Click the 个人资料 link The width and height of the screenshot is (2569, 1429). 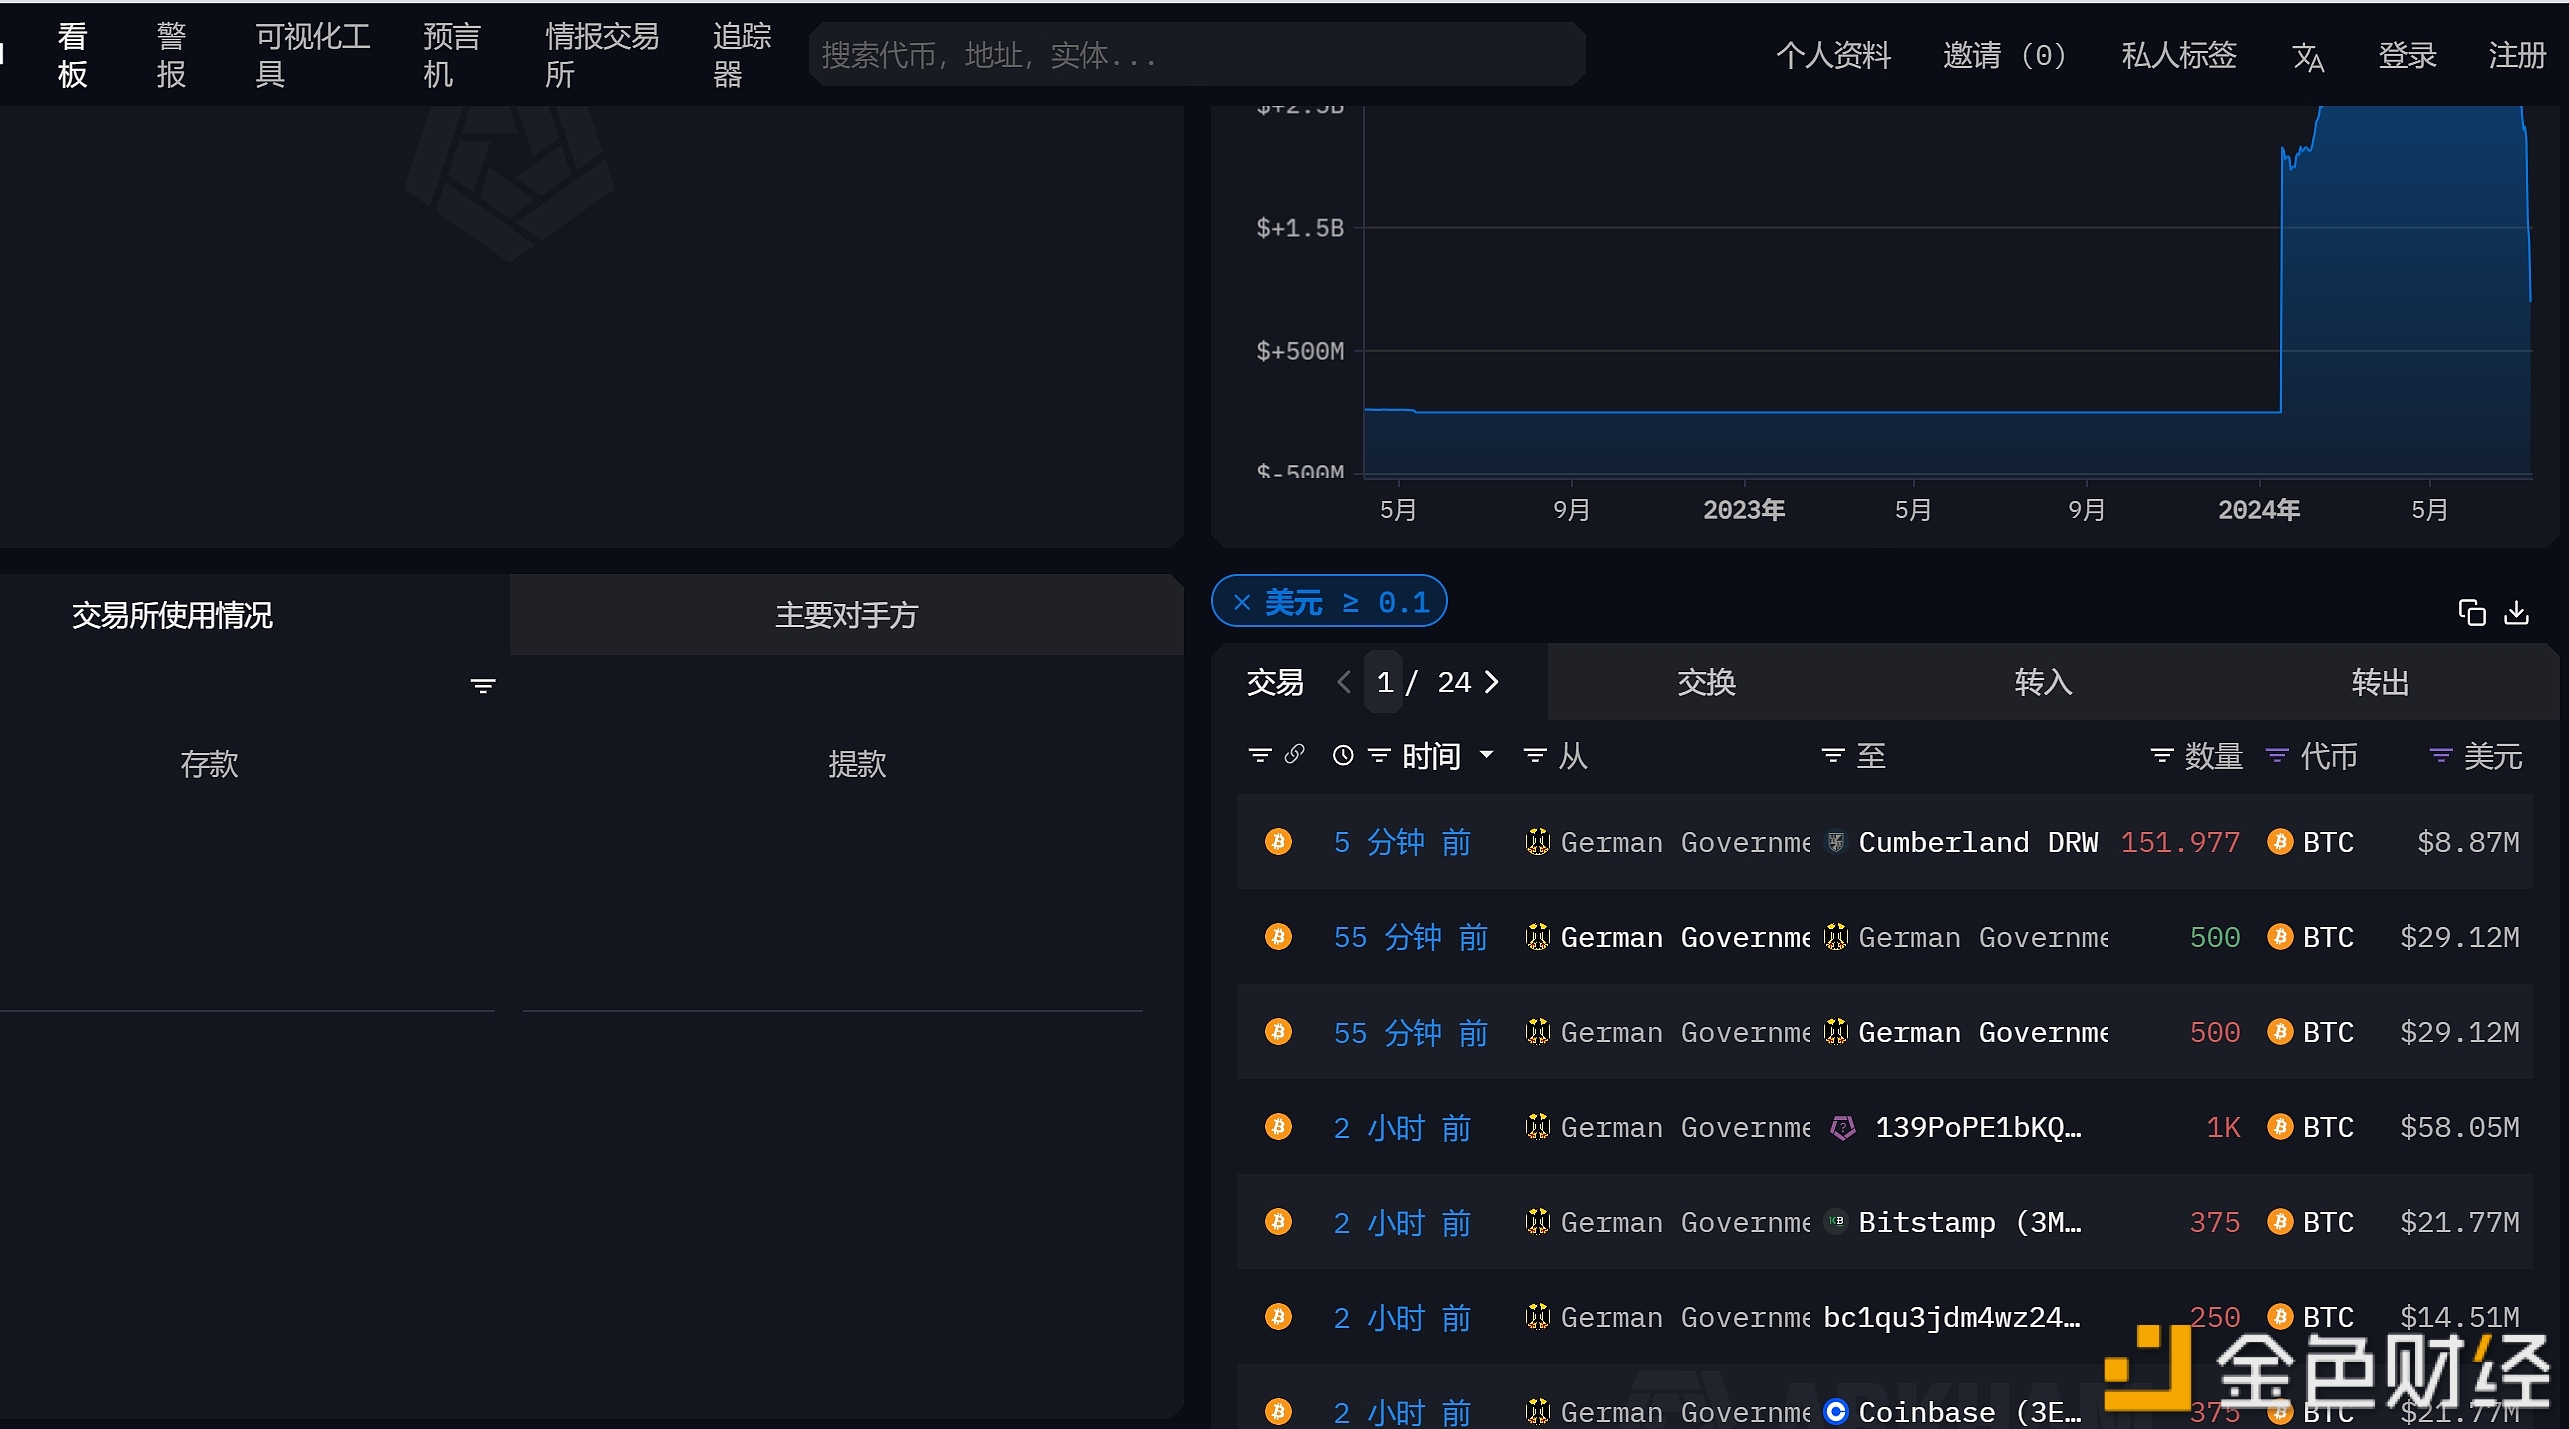1833,55
